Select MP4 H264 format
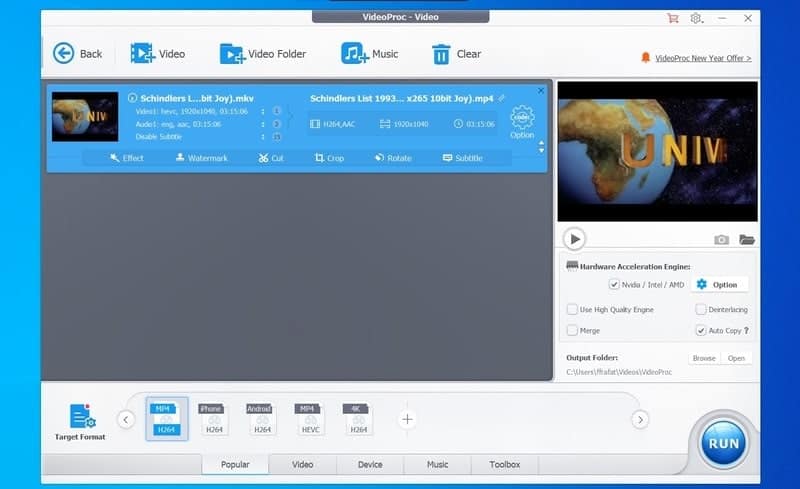Screen dimensions: 800x489 [166, 419]
